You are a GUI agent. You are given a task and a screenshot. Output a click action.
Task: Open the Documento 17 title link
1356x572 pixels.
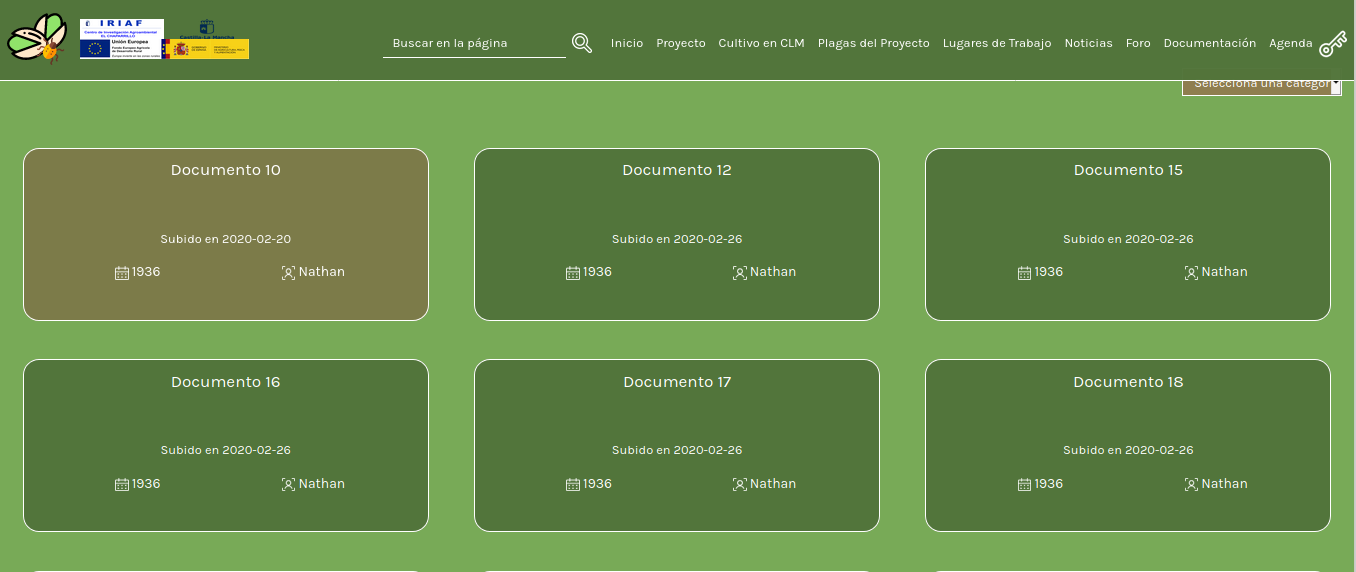(x=677, y=382)
